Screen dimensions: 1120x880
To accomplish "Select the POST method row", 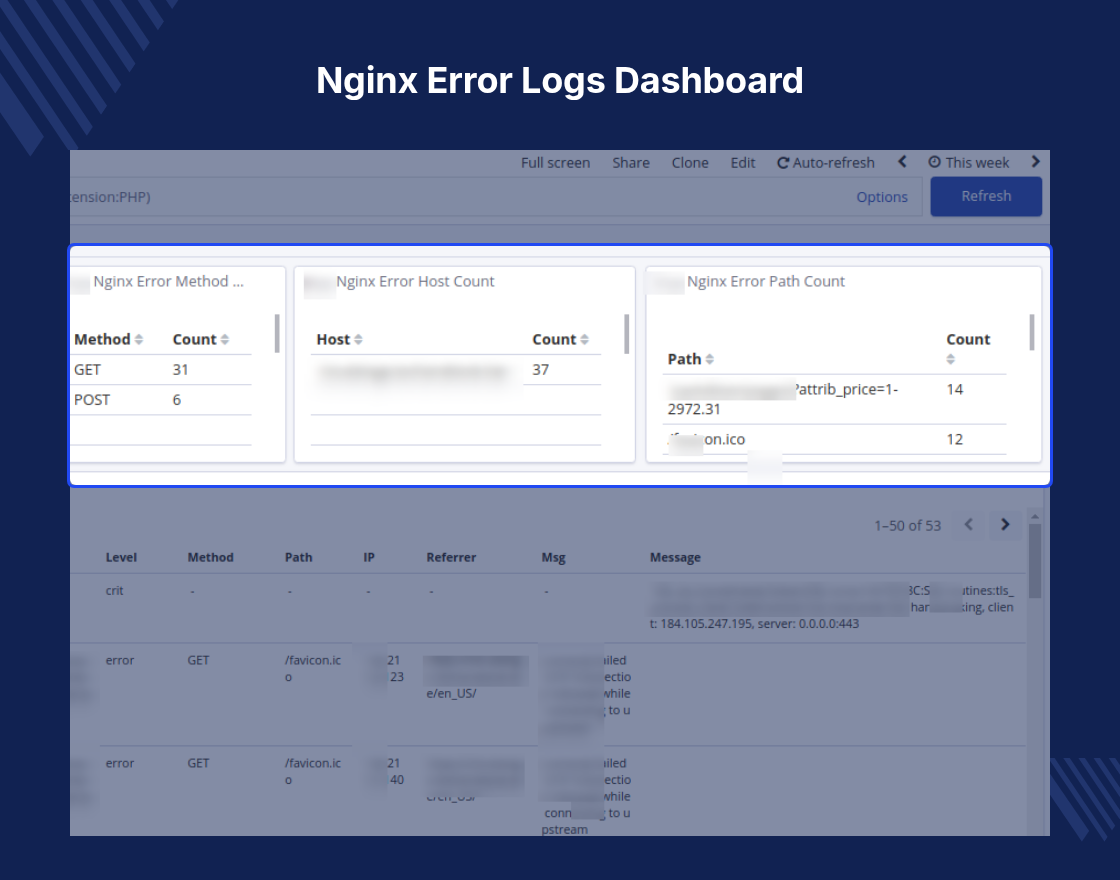I will (x=163, y=400).
